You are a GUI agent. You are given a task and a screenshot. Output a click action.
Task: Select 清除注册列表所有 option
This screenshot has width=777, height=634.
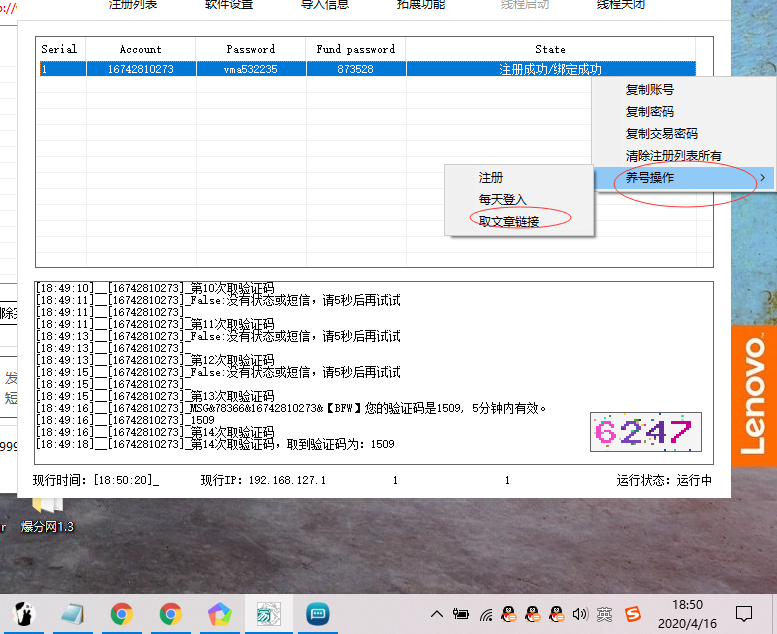(674, 156)
